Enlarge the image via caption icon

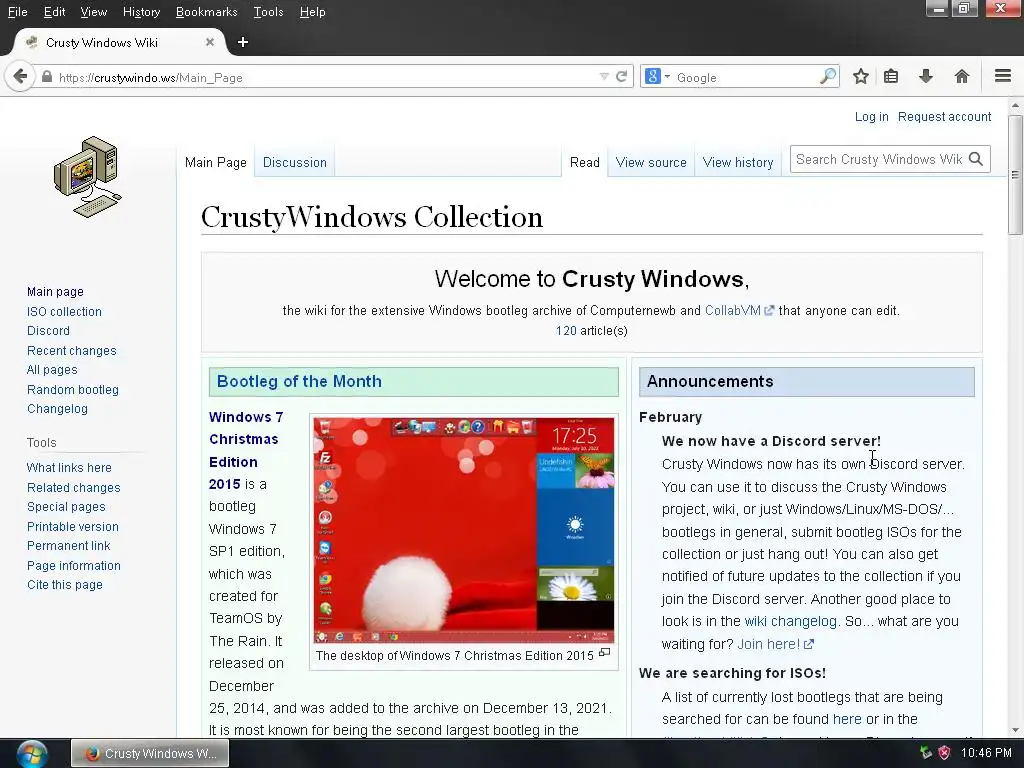(605, 652)
